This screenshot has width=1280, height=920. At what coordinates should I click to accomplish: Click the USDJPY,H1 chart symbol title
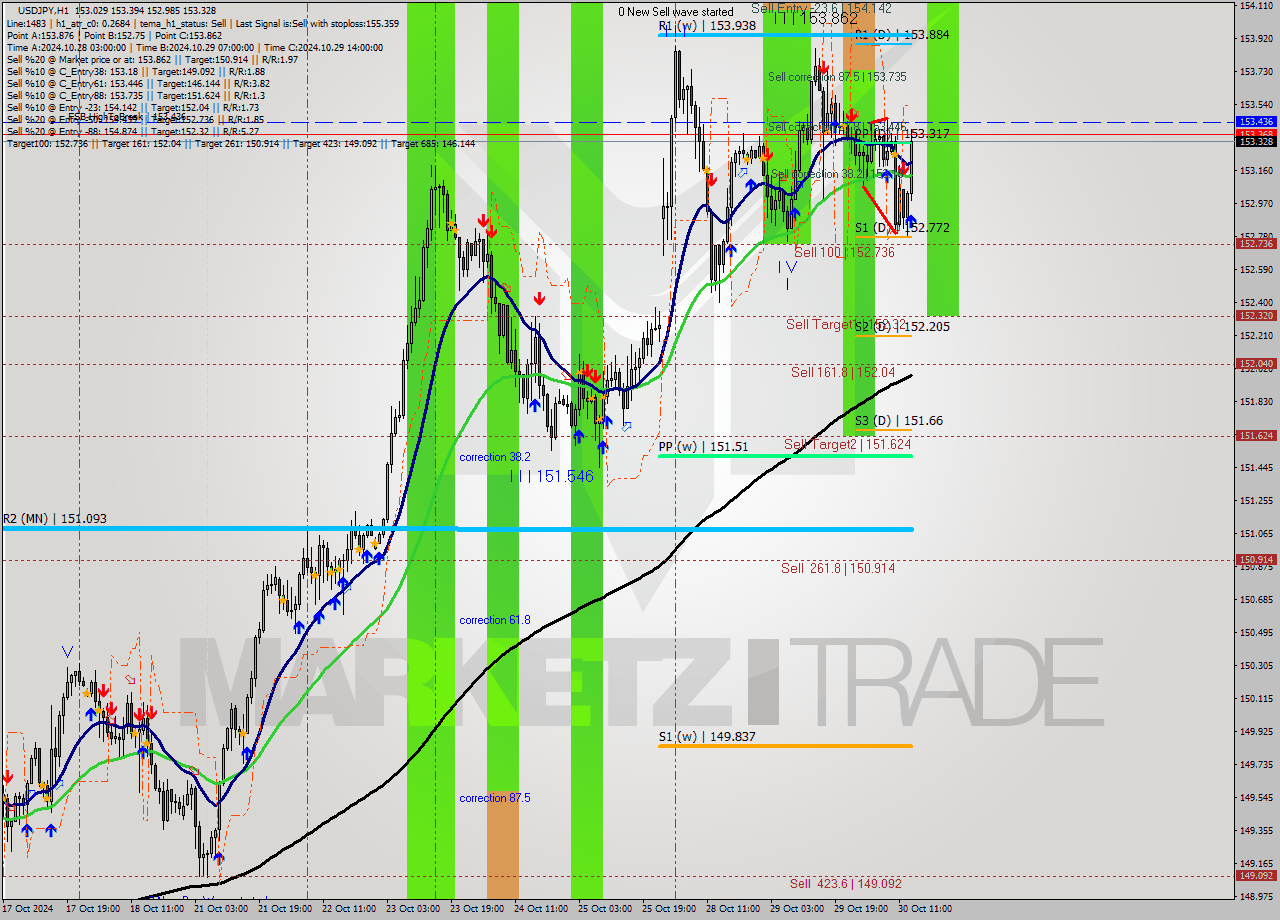pyautogui.click(x=44, y=10)
